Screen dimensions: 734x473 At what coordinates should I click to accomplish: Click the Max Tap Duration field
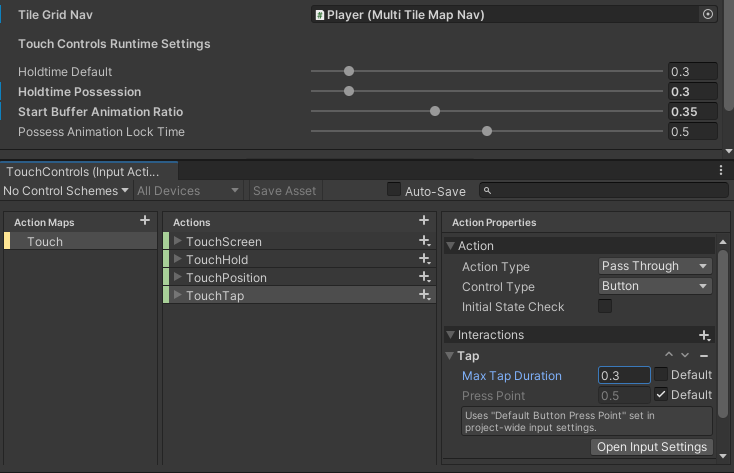tap(624, 376)
